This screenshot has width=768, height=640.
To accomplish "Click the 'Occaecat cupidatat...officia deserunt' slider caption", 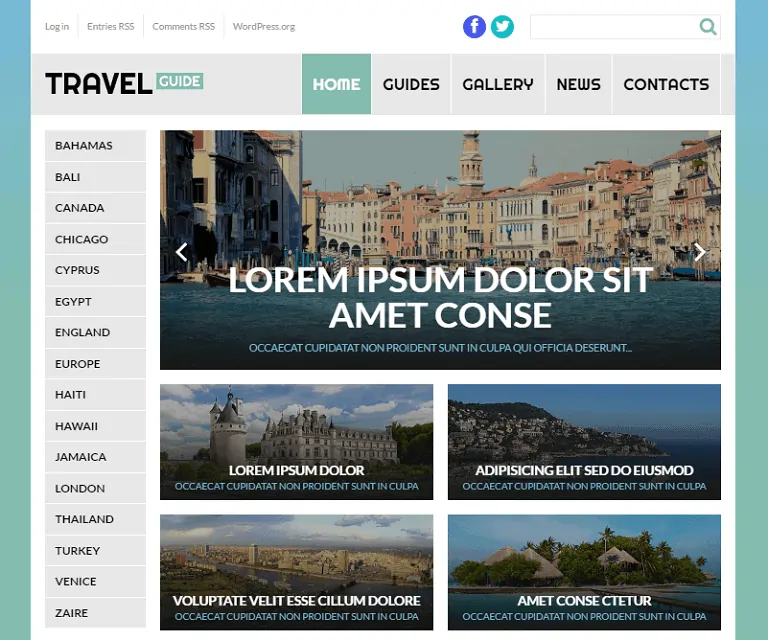I will tap(440, 348).
